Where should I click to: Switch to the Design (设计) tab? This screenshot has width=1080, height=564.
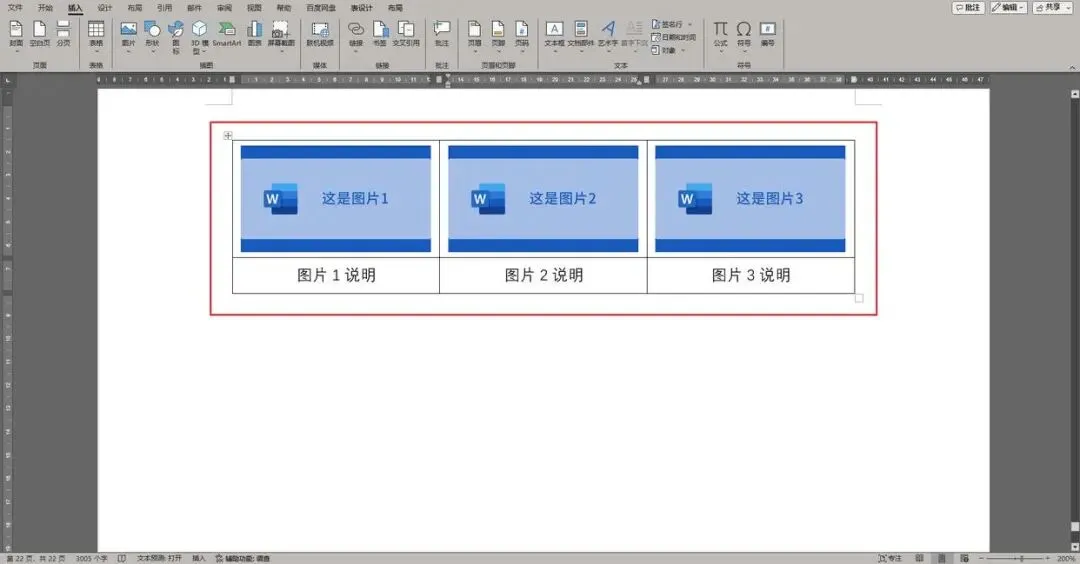pos(105,8)
